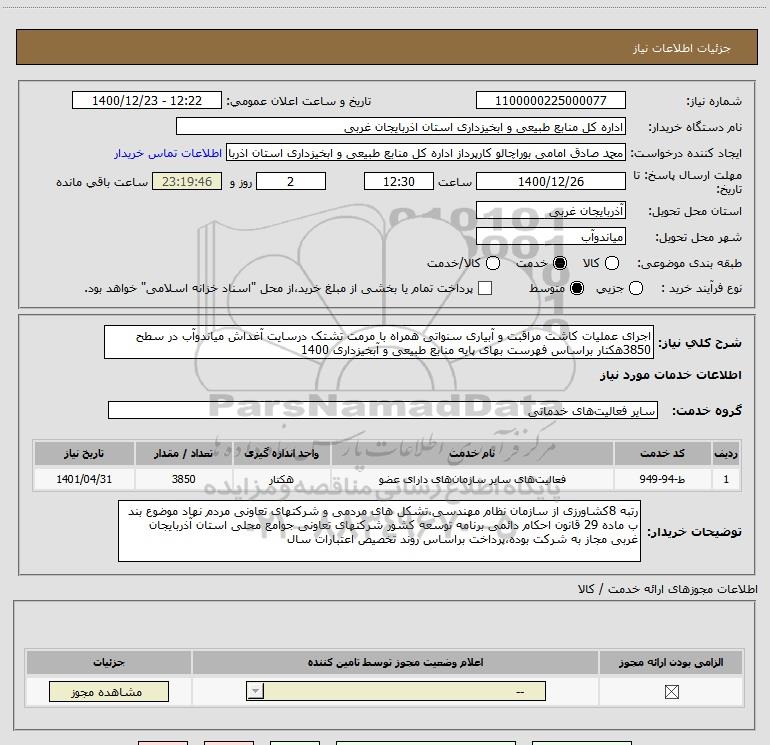The height and width of the screenshot is (745, 770).
Task: Select the کالا radio button
Action: 611,263
